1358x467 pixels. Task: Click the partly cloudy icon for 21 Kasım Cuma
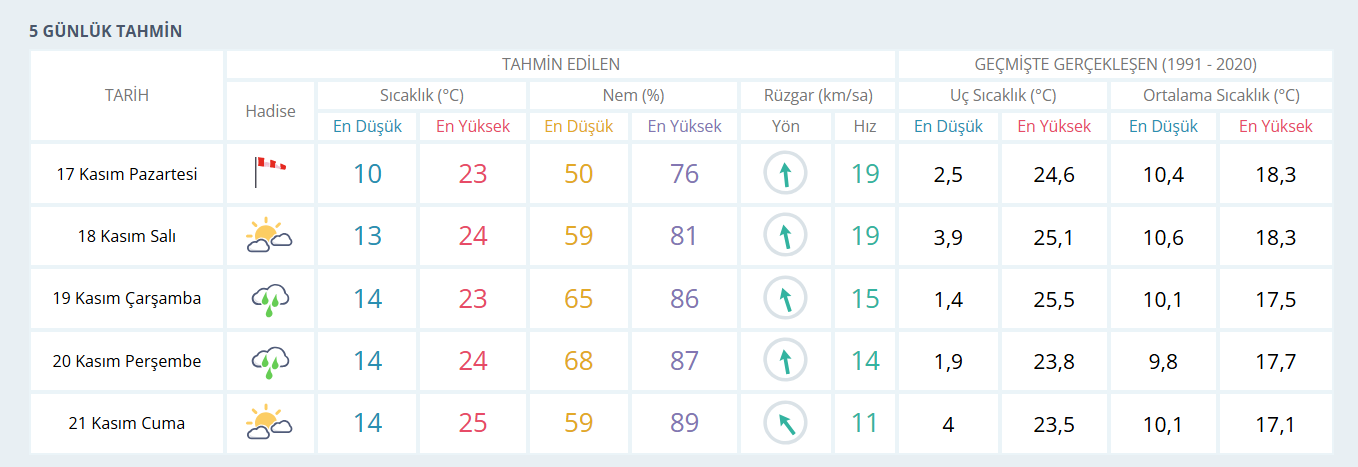pyautogui.click(x=269, y=423)
